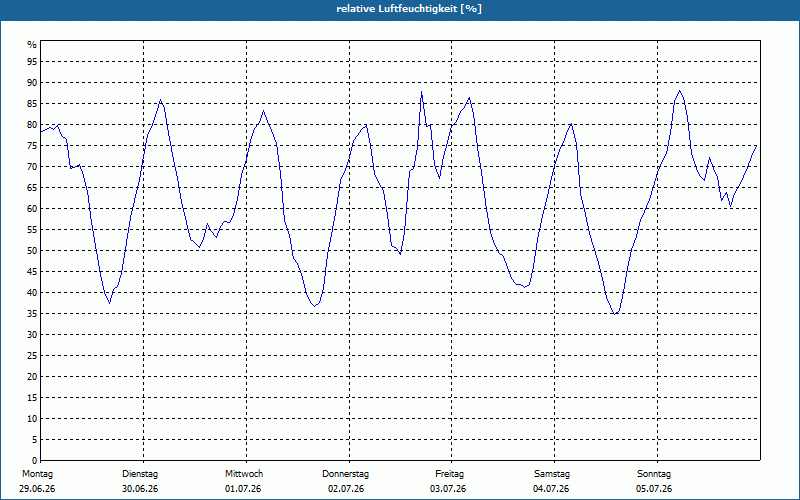Click the 90 y-axis value
Viewport: 800px width, 500px height.
(x=32, y=83)
